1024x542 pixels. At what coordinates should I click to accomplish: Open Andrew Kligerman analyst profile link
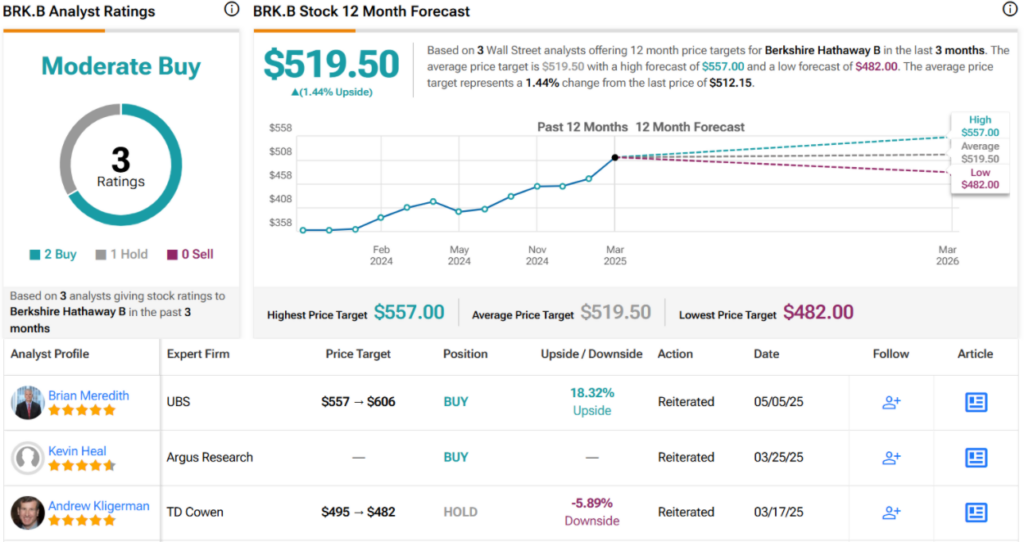[99, 505]
